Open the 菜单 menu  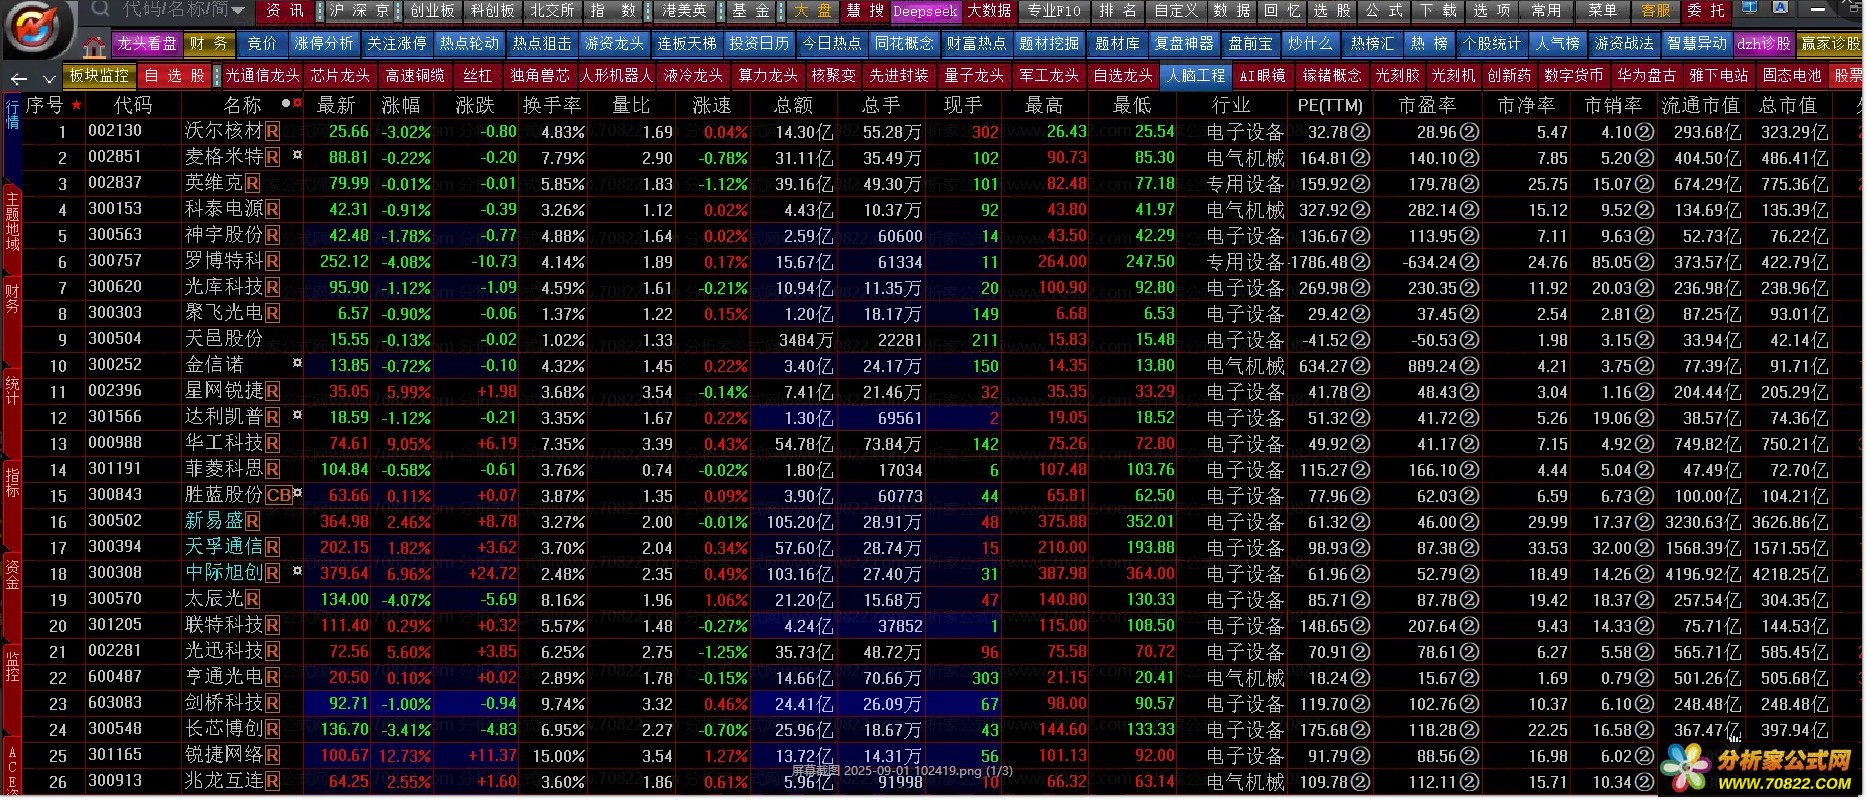tap(1602, 10)
